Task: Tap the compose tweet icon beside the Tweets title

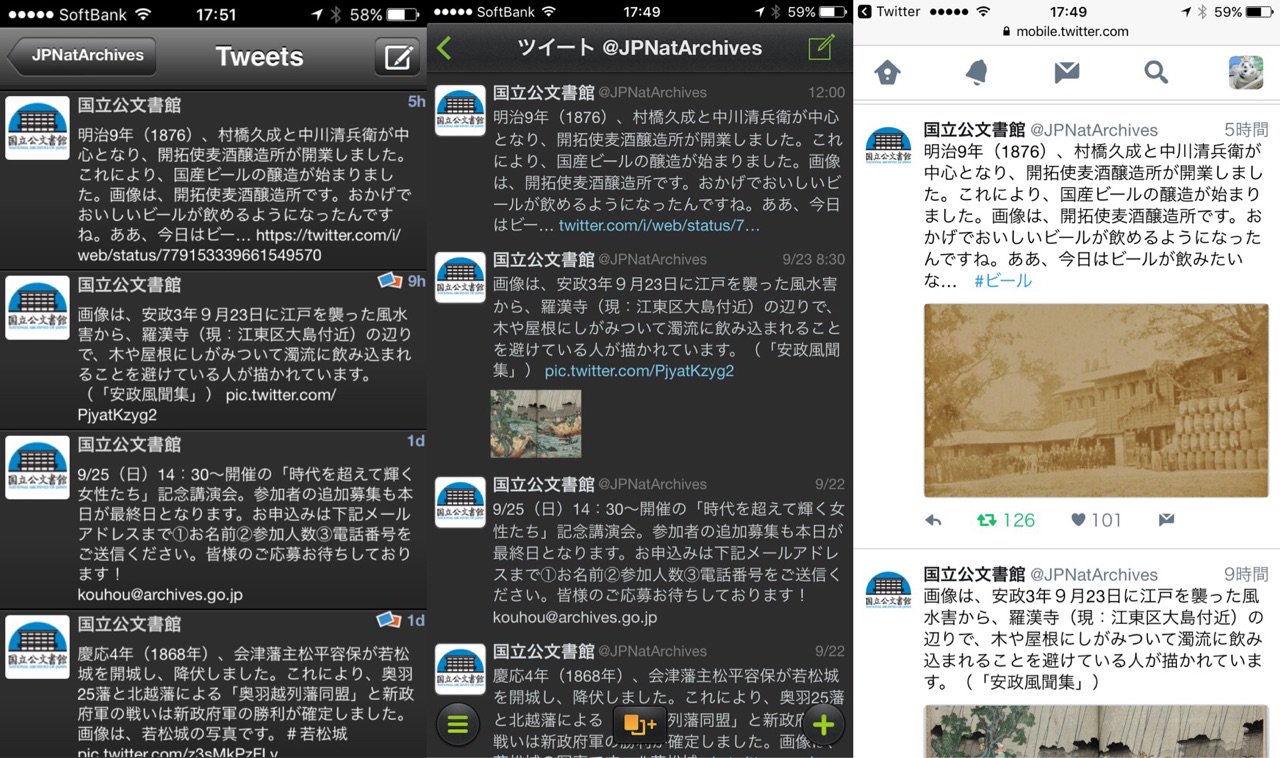Action: point(398,57)
